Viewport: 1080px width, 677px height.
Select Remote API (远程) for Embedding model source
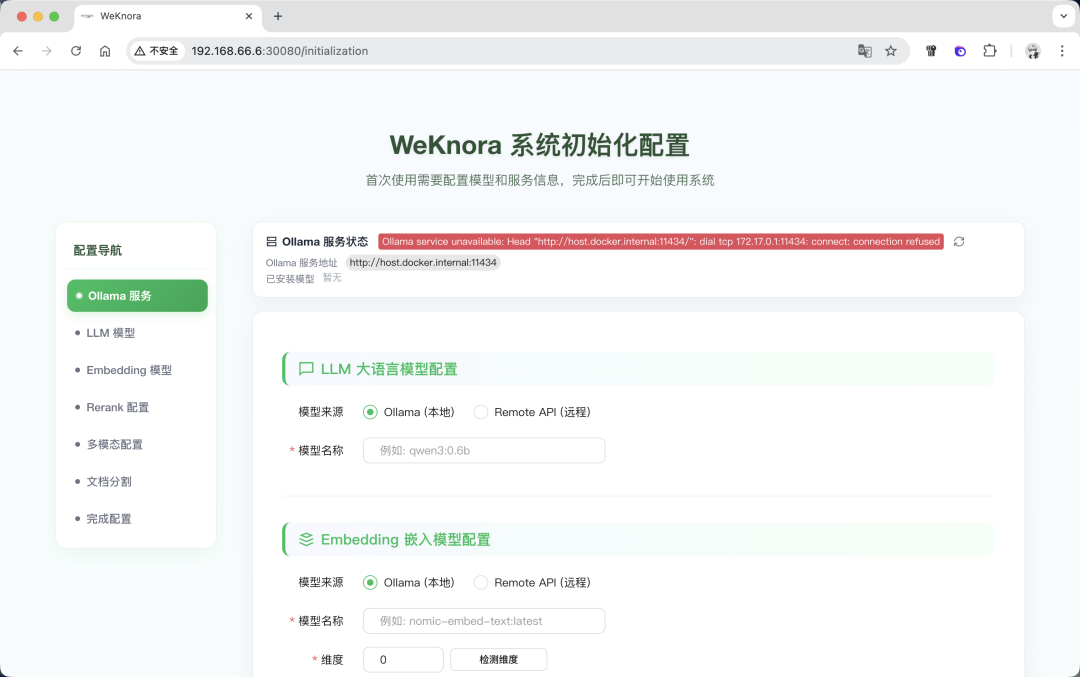tap(532, 583)
